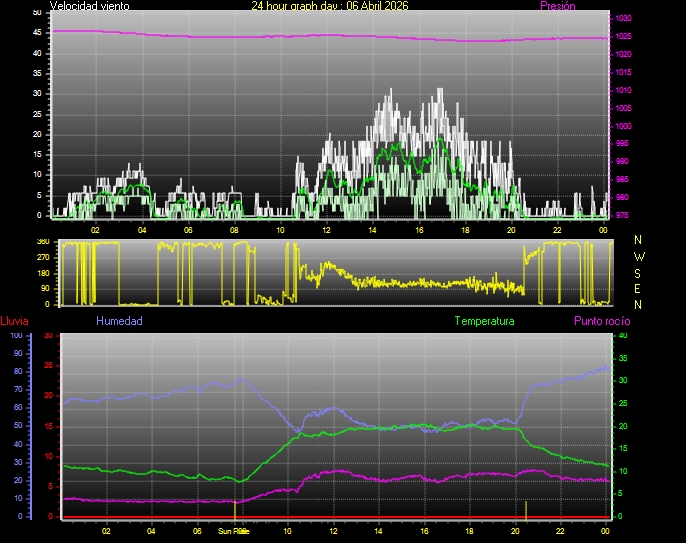Click the Punto rocío legend label
686x543 pixels.
[601, 321]
